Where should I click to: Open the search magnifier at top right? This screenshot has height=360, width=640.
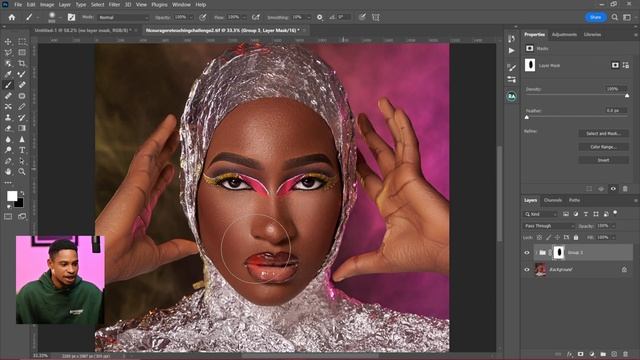(x=614, y=17)
